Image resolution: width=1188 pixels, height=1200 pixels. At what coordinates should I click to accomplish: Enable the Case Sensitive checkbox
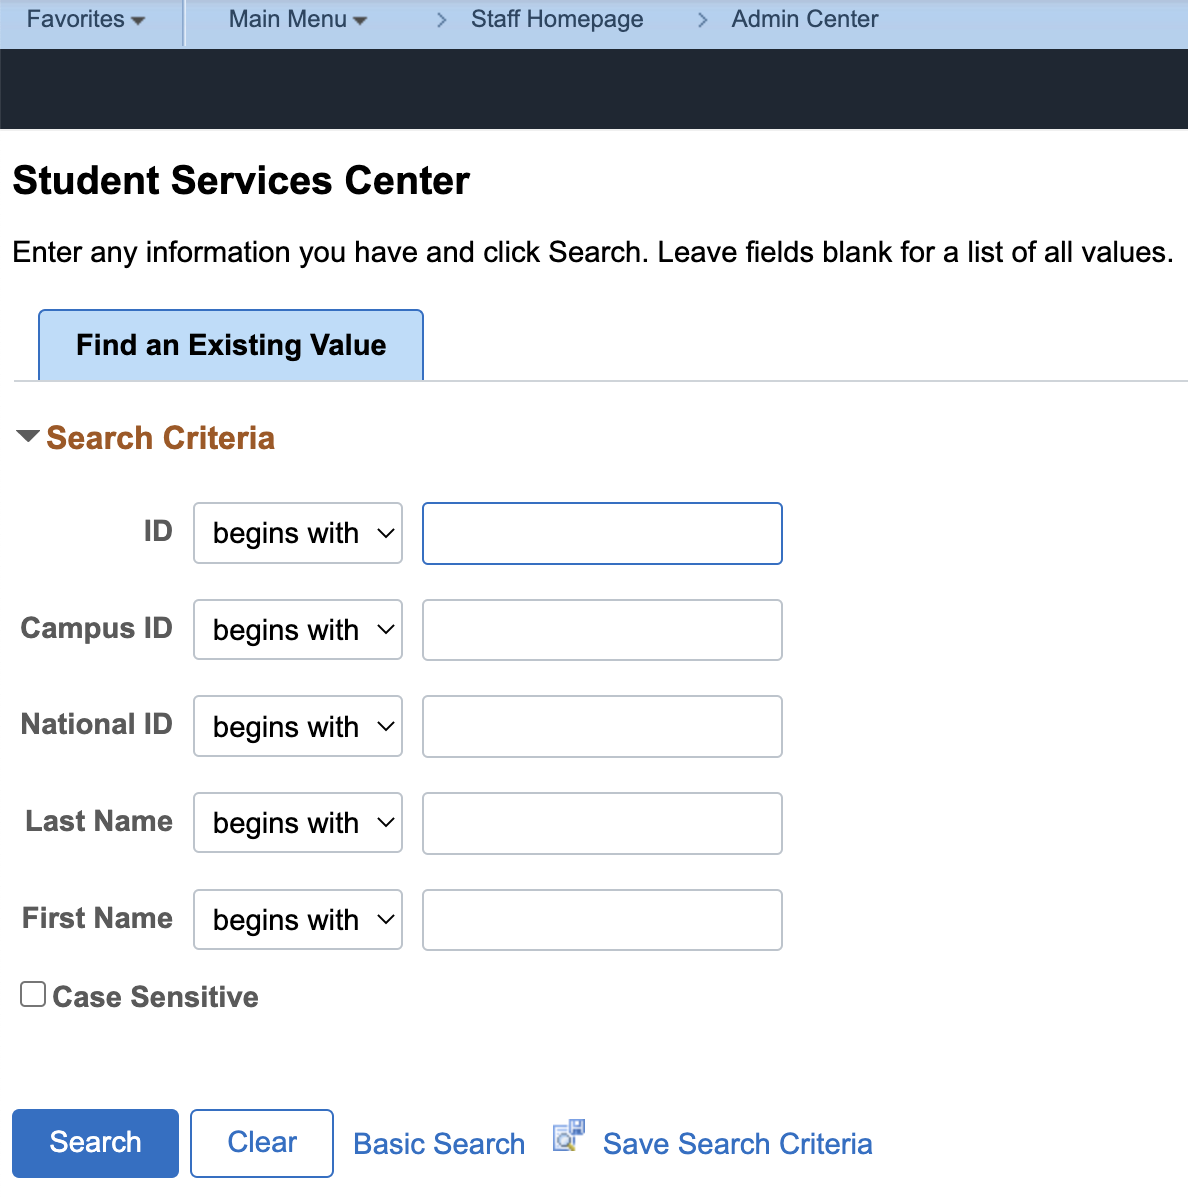tap(33, 994)
